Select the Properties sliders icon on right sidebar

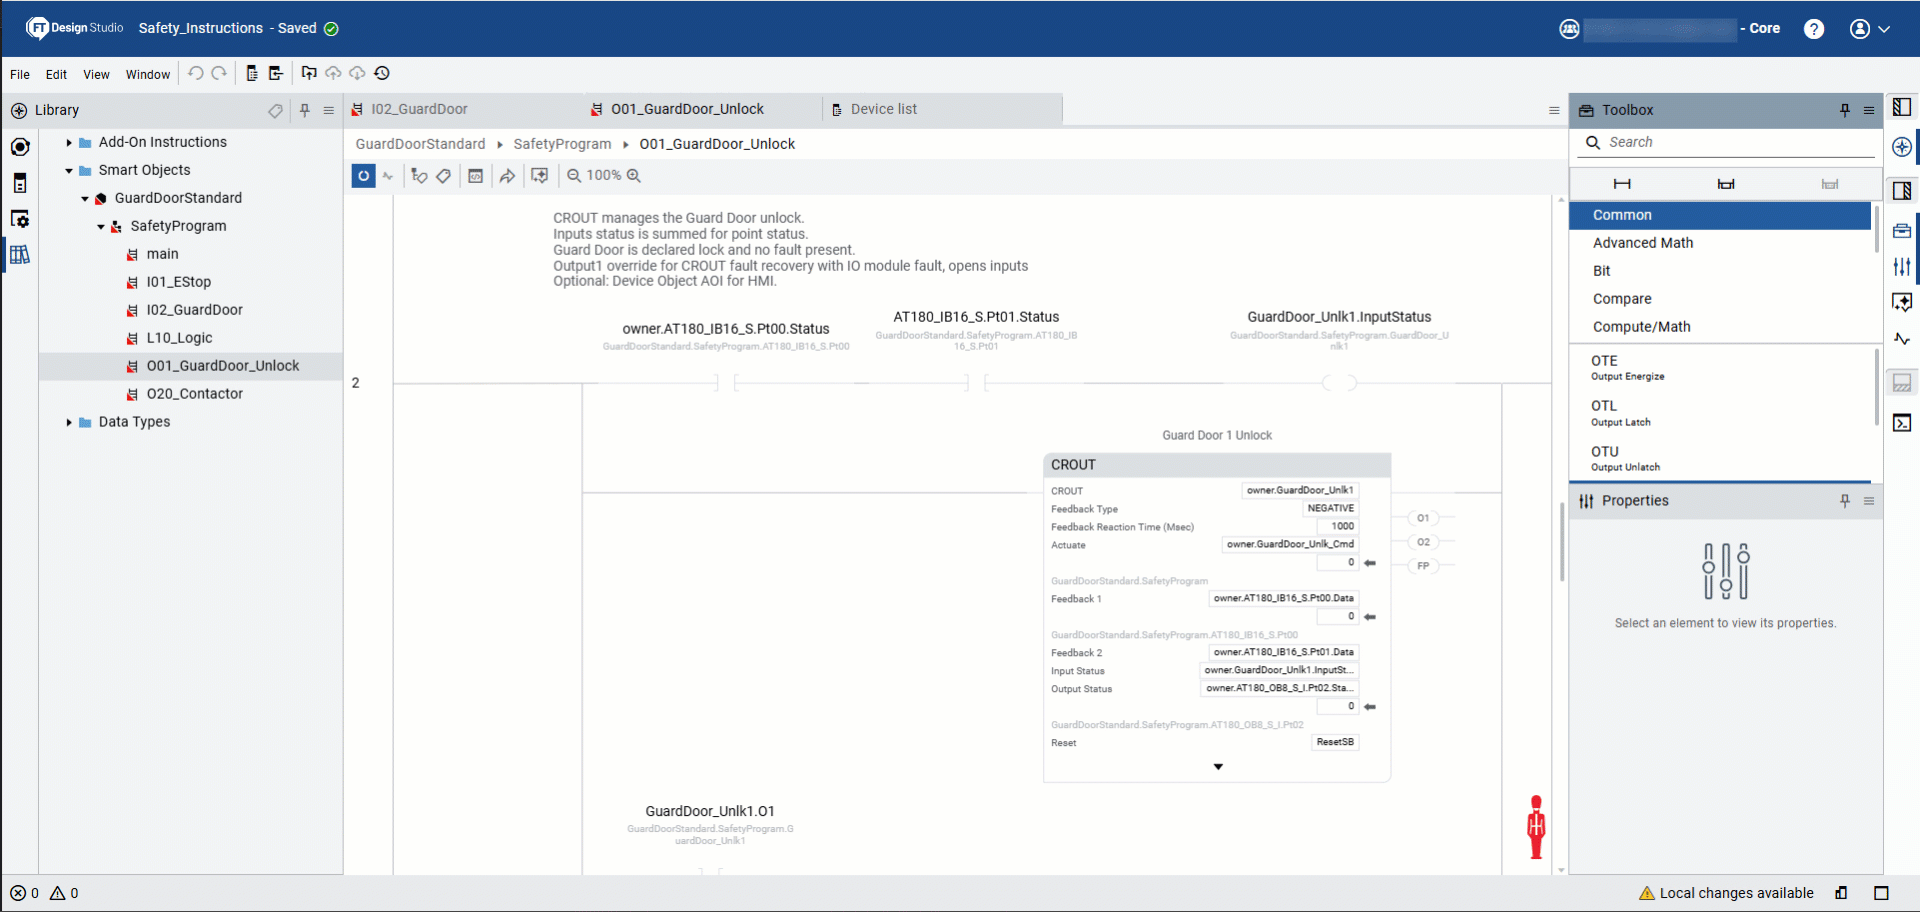tap(1903, 266)
